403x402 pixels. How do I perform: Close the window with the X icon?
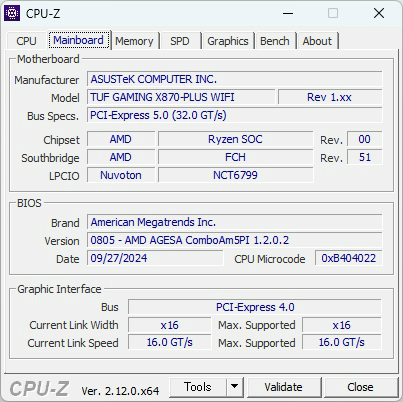tap(379, 13)
